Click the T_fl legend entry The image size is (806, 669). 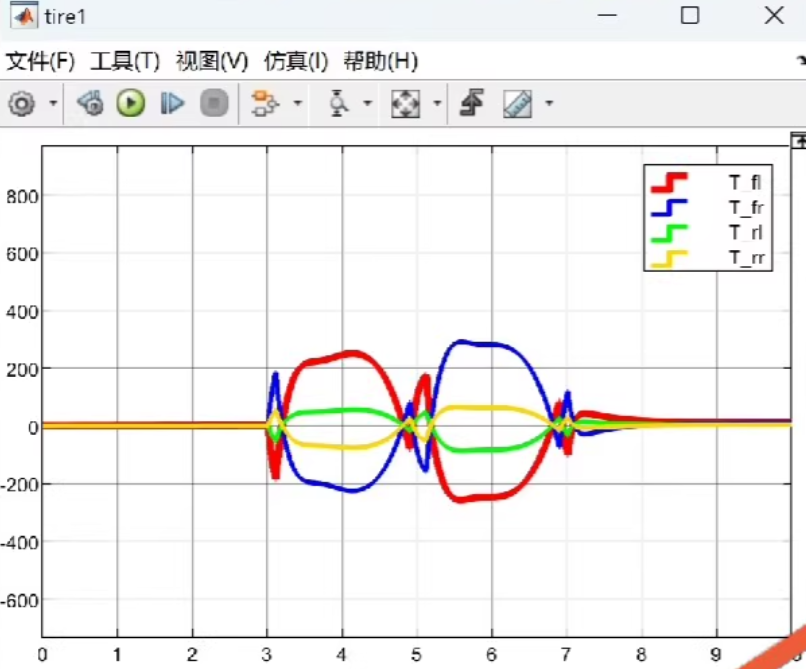pos(708,183)
